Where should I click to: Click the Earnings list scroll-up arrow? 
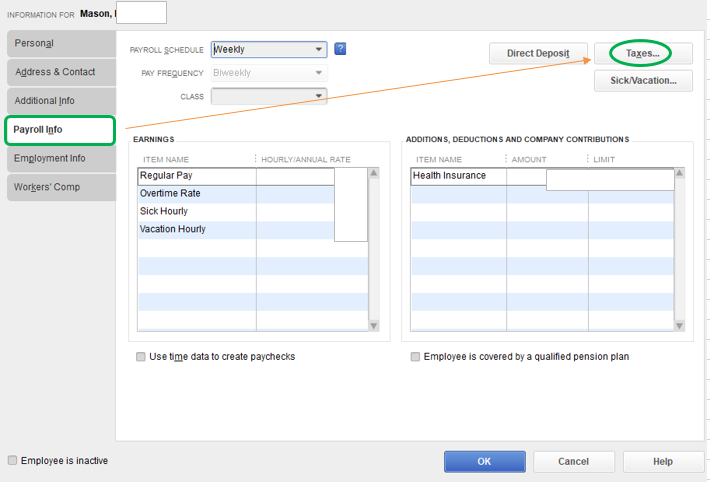coord(374,173)
